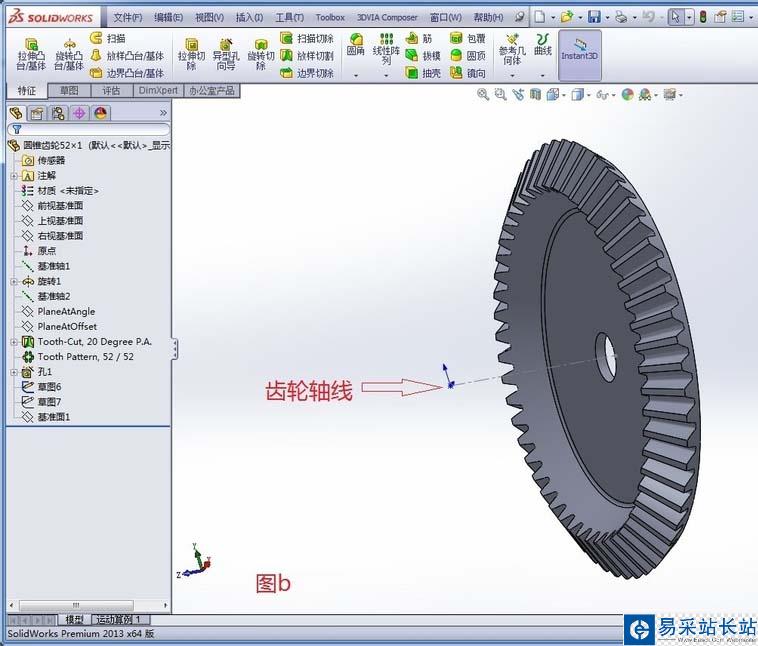Click the Save icon in top toolbar
758x646 pixels.
(594, 17)
